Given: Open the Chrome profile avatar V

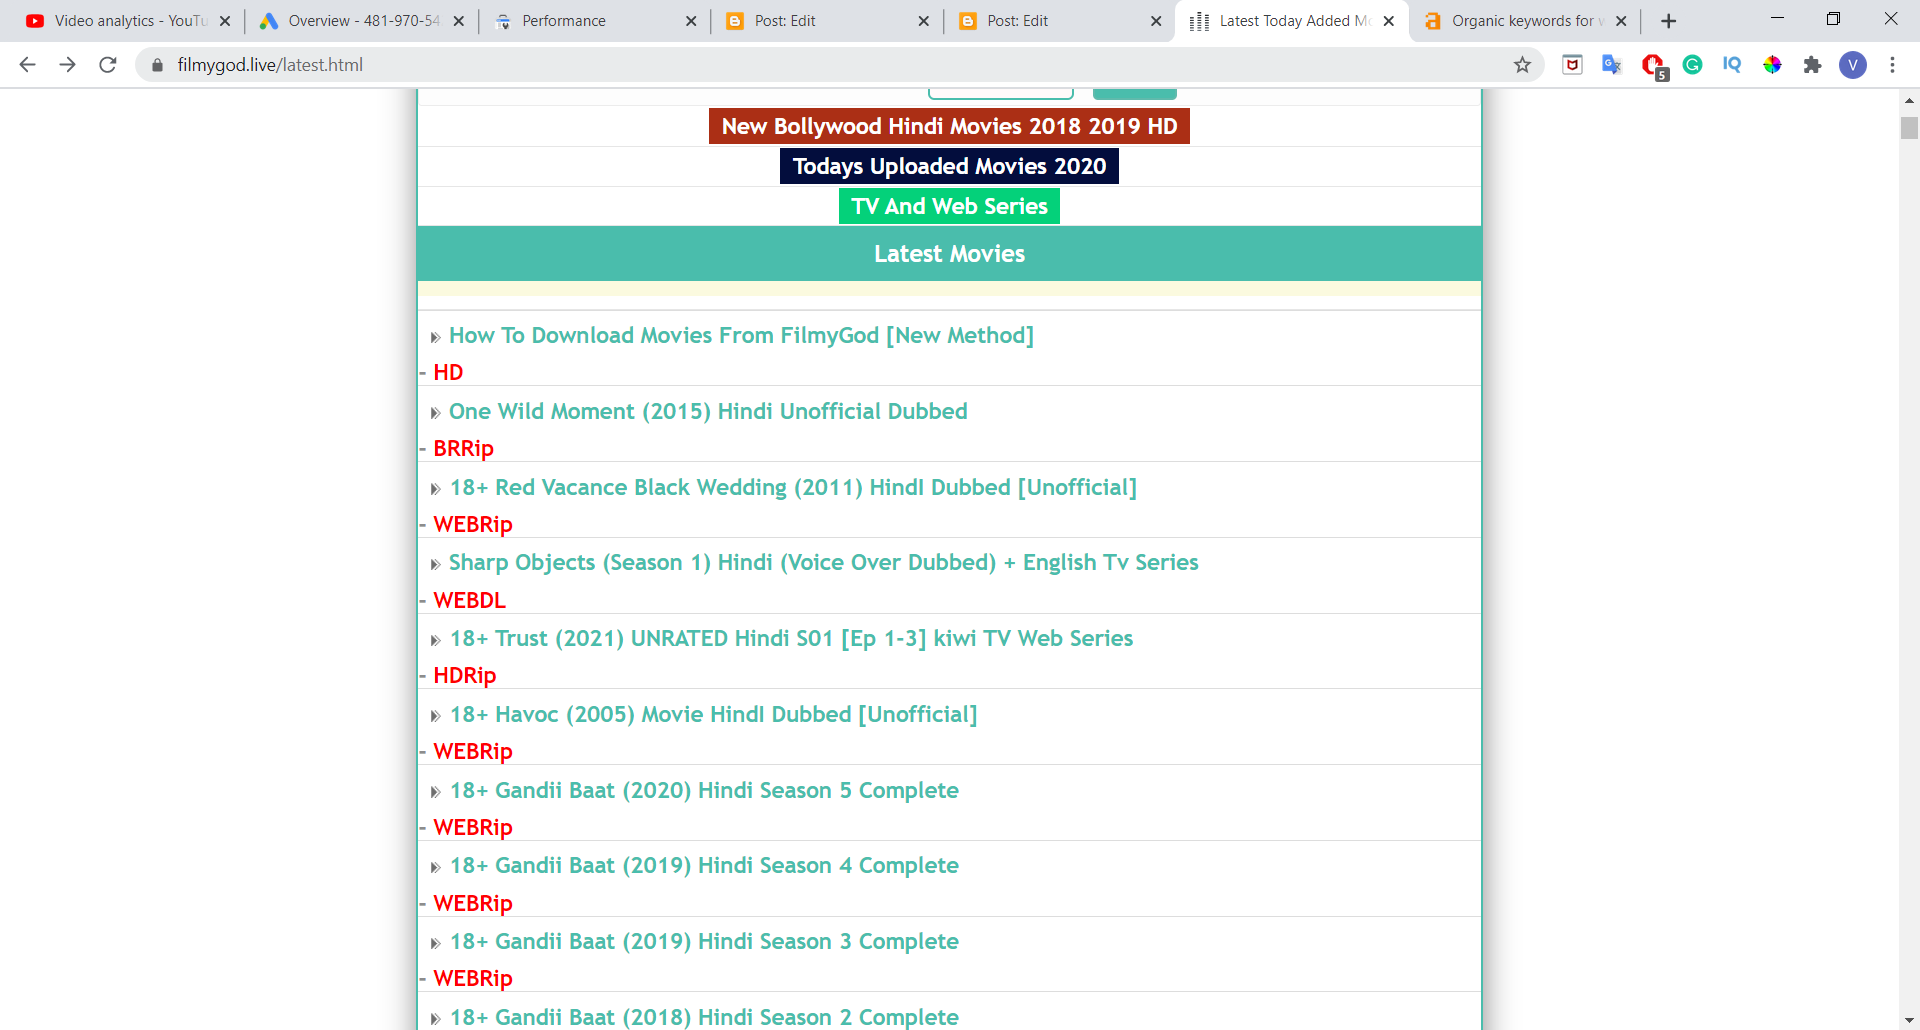Looking at the screenshot, I should [1853, 65].
